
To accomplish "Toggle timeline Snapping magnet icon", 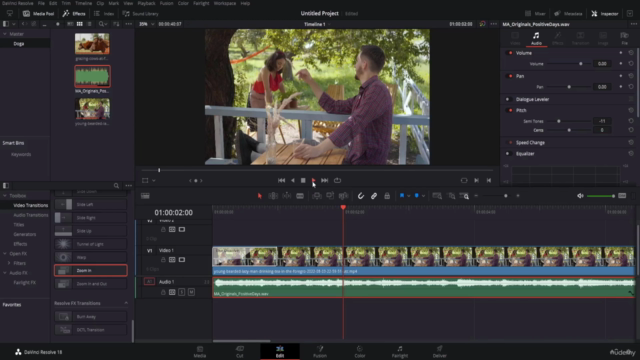I will [x=361, y=196].
